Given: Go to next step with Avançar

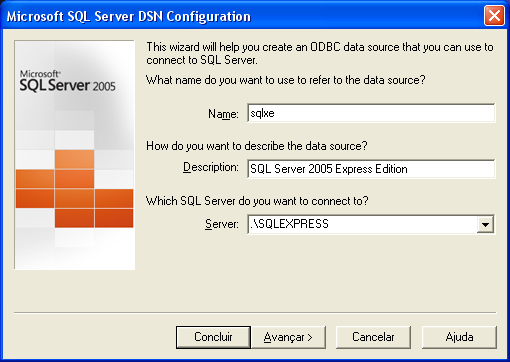Looking at the screenshot, I should pos(288,337).
